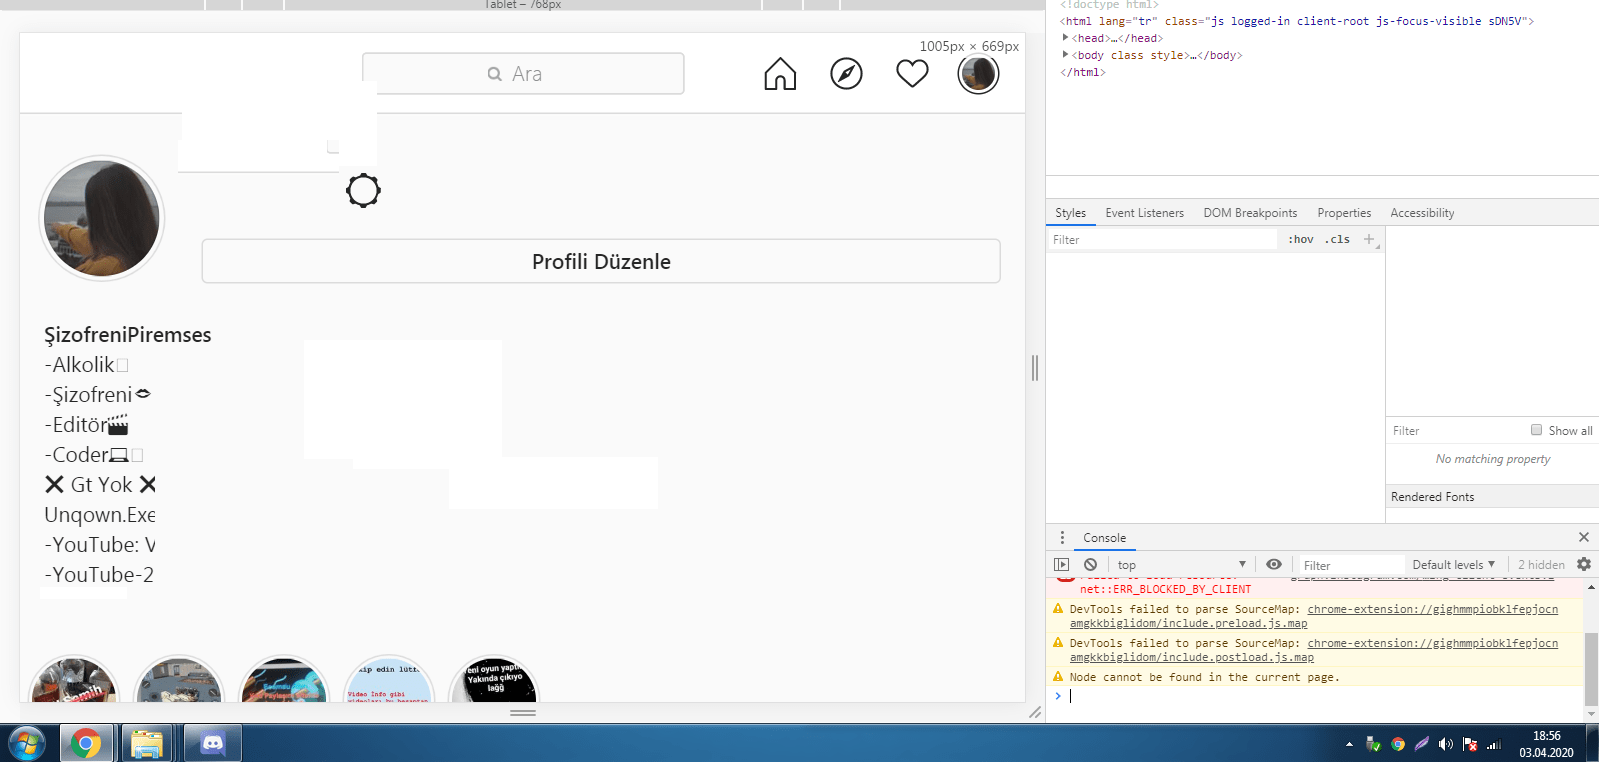Click the console Filter field

pyautogui.click(x=1351, y=565)
